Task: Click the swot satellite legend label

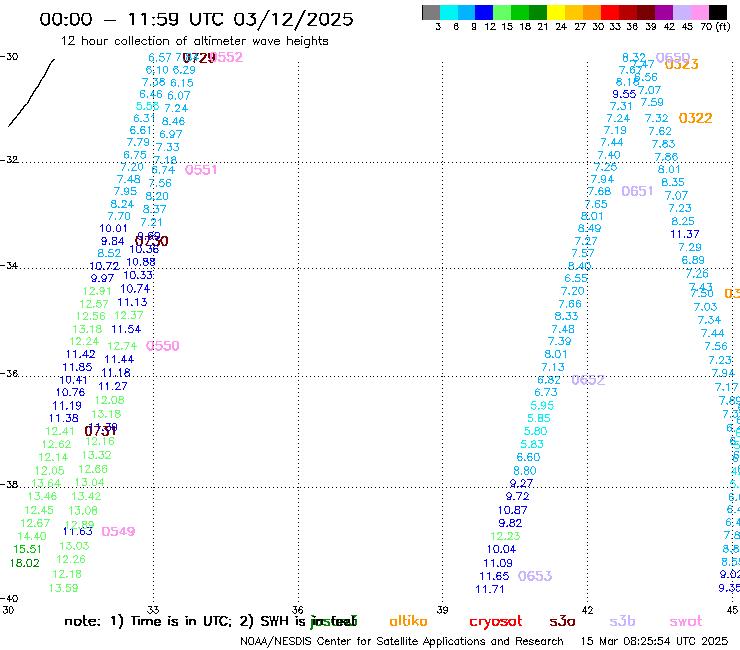Action: [x=686, y=621]
